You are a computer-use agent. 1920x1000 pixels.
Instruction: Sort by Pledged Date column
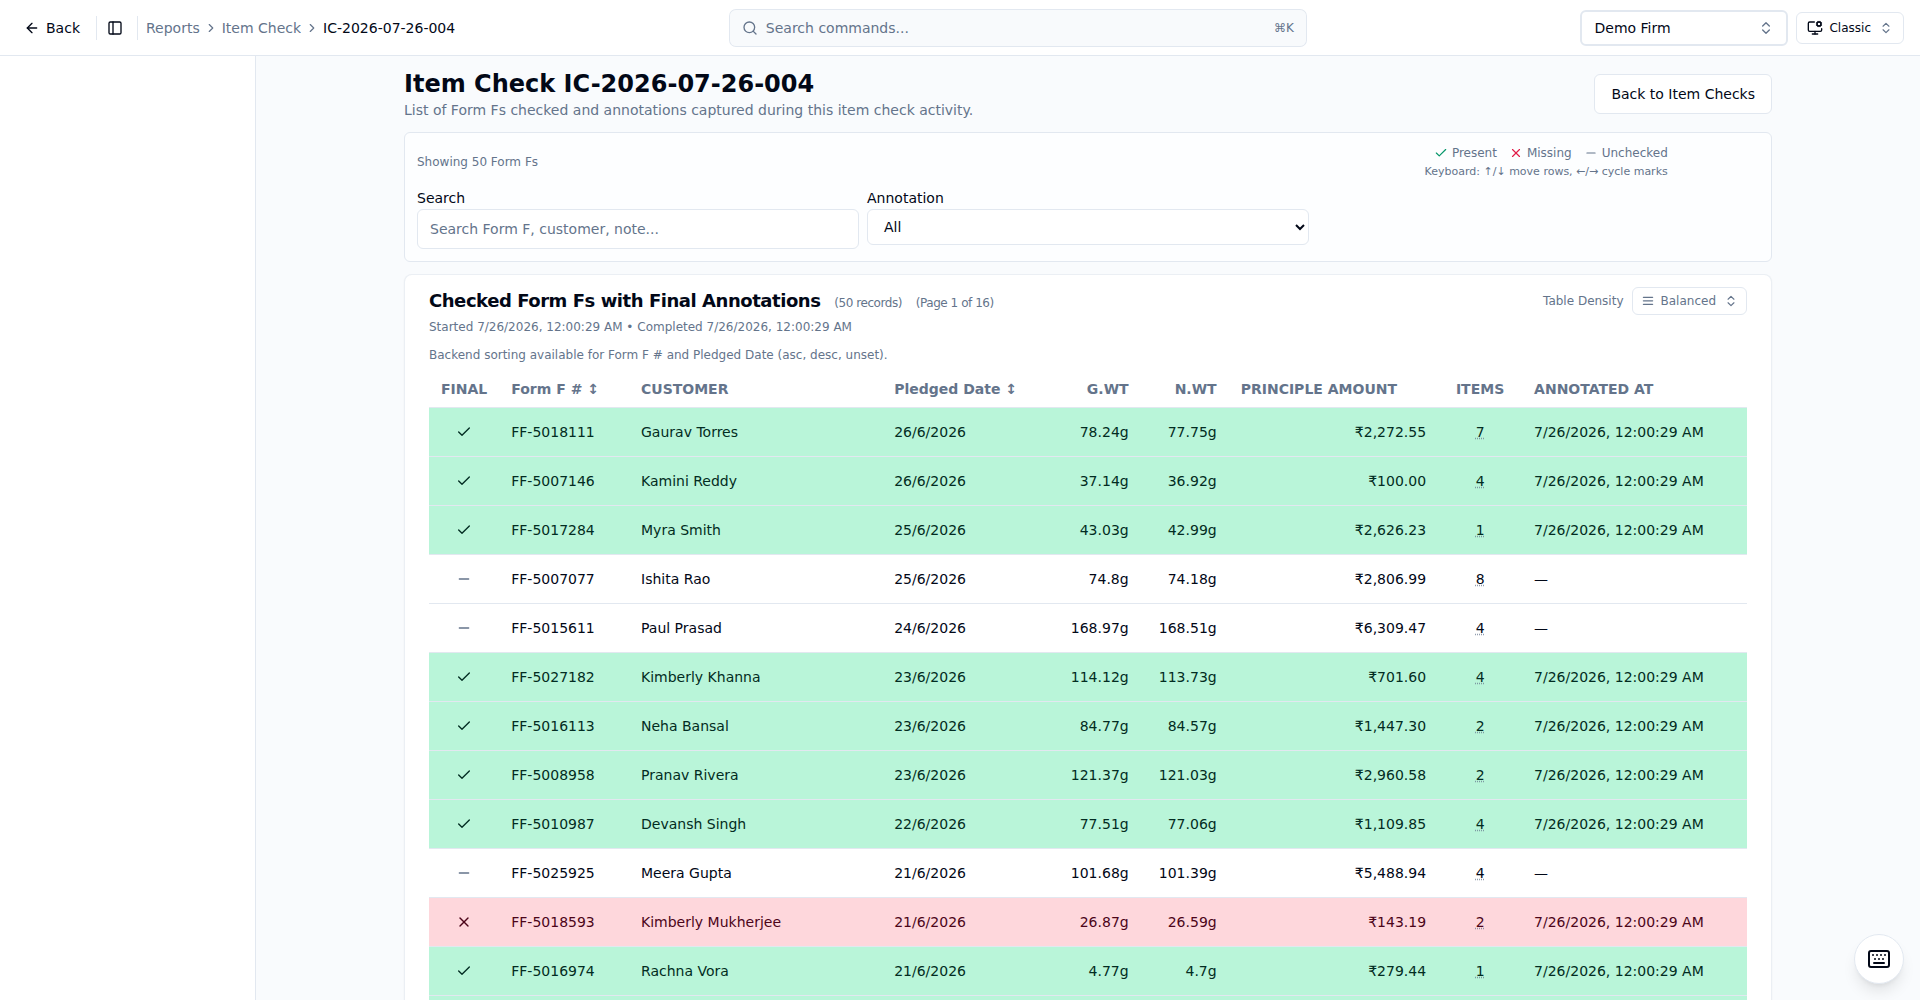[x=954, y=389]
